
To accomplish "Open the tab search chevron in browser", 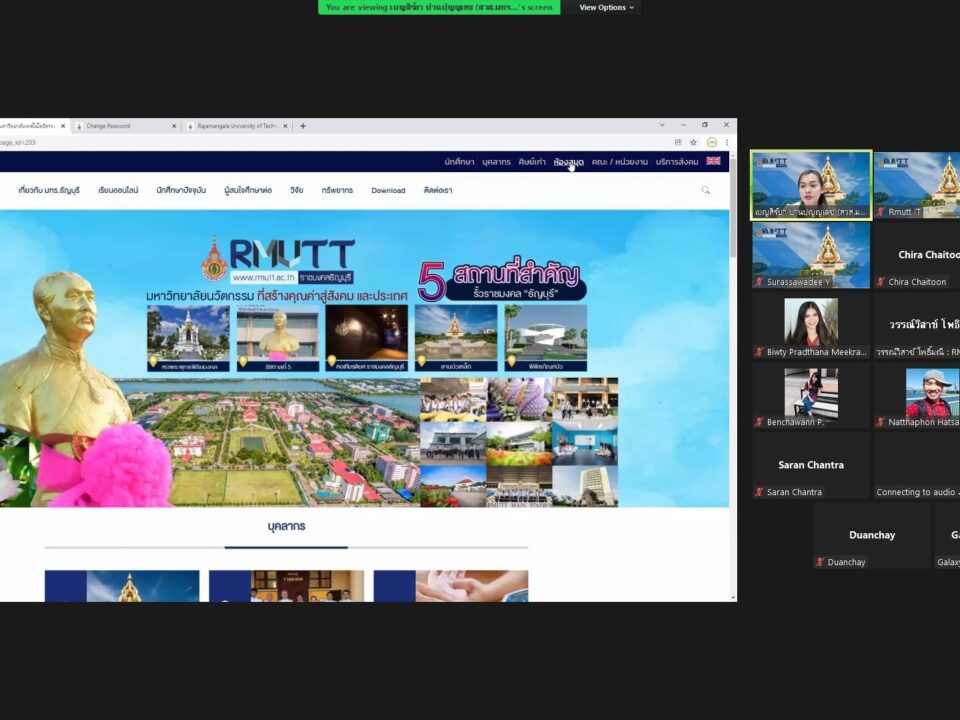I will (x=662, y=125).
